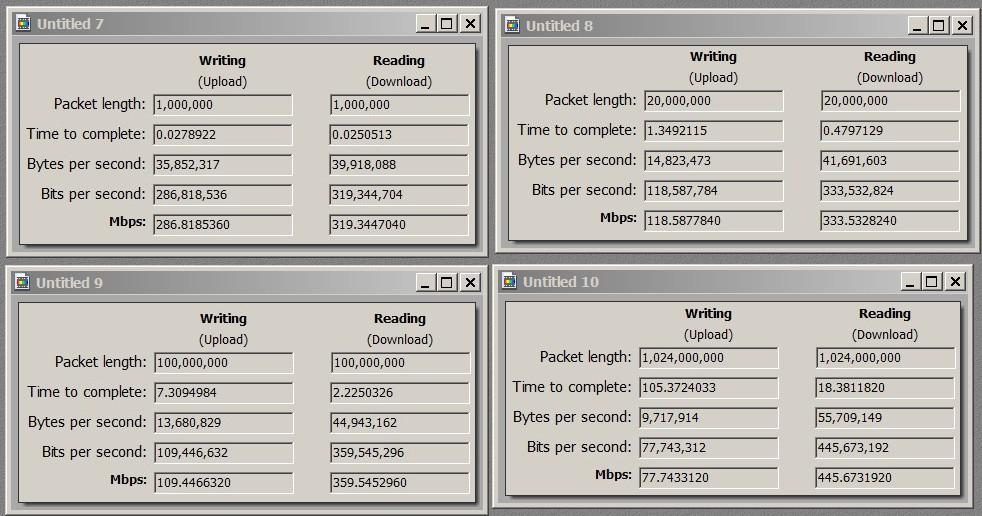Maximize the Untitled 8 window
This screenshot has width=982, height=516.
pos(939,26)
